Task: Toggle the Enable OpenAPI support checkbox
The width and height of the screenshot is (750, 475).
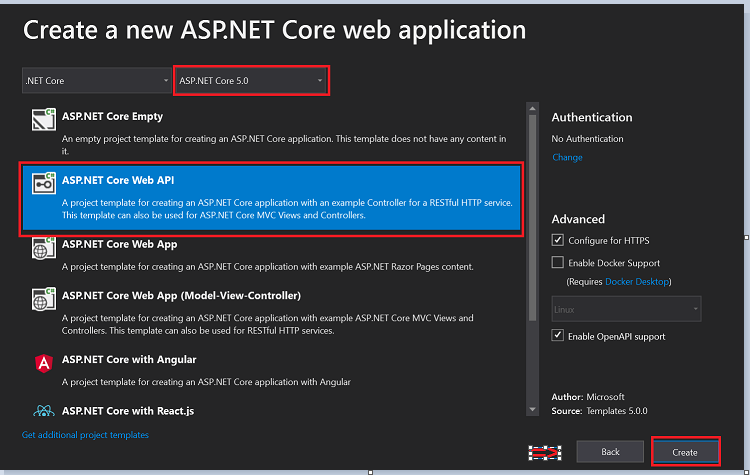Action: click(558, 336)
